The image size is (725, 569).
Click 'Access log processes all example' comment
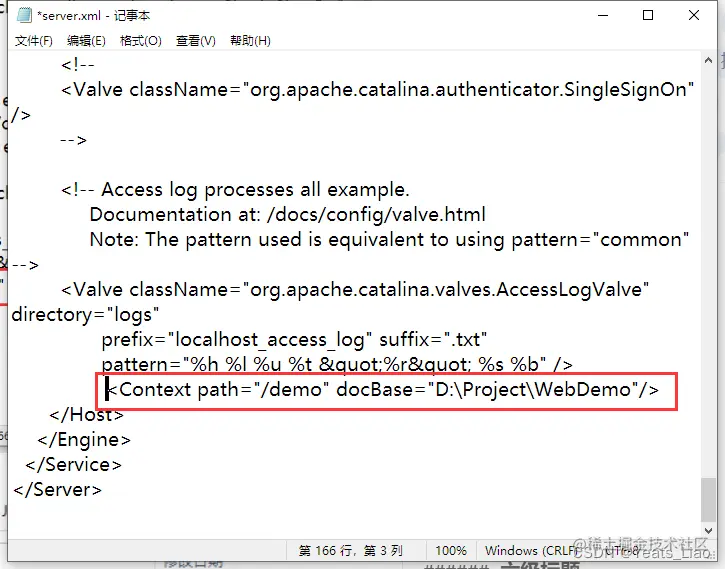pos(235,190)
